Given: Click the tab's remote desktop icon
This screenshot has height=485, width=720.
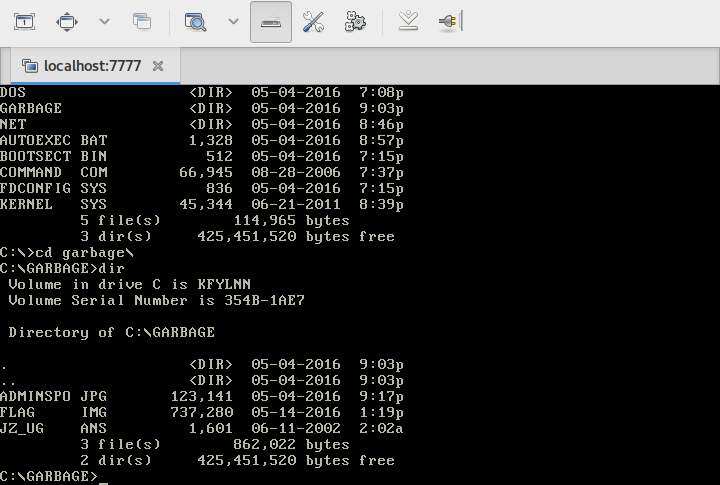Looking at the screenshot, I should pyautogui.click(x=30, y=66).
